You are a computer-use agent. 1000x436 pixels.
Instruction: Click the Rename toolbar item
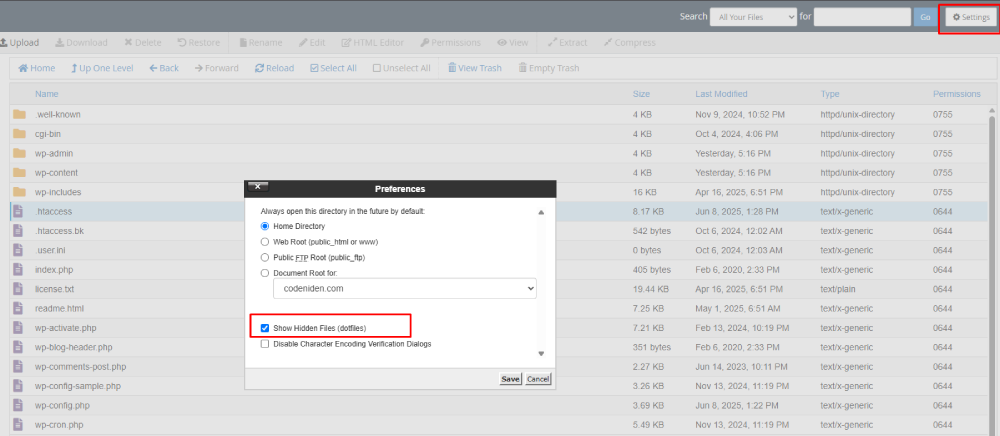[x=261, y=43]
